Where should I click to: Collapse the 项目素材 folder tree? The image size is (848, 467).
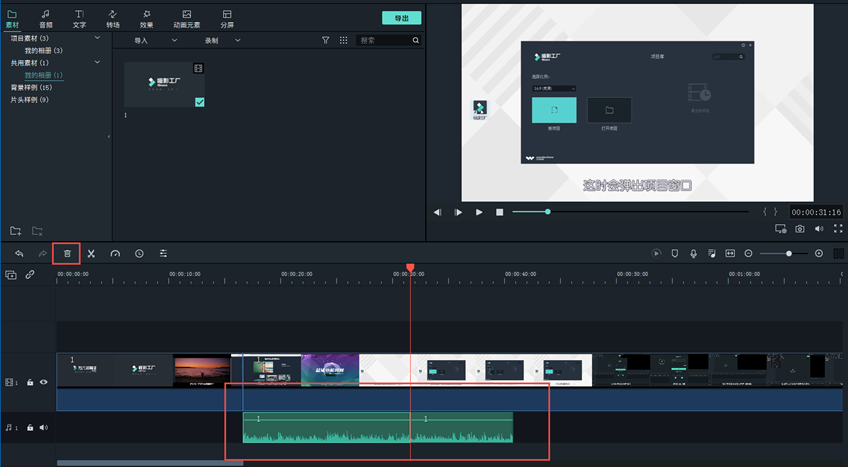pos(97,38)
